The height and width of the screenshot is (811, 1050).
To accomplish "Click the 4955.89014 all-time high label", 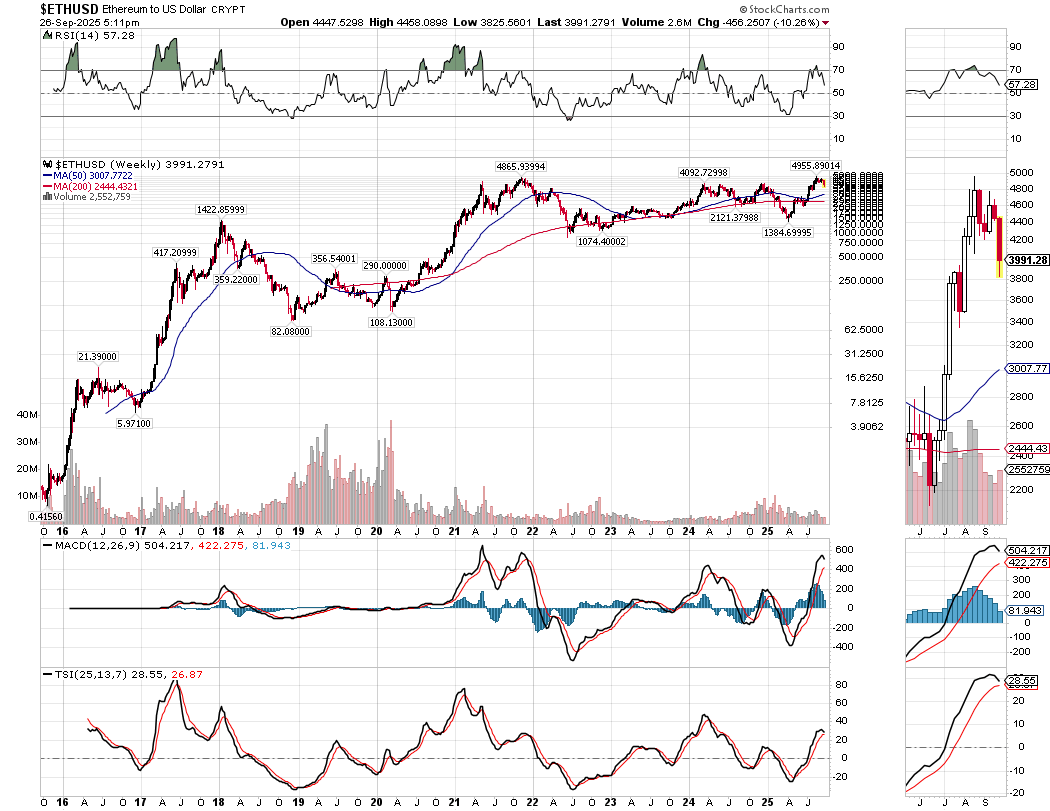I will [812, 165].
